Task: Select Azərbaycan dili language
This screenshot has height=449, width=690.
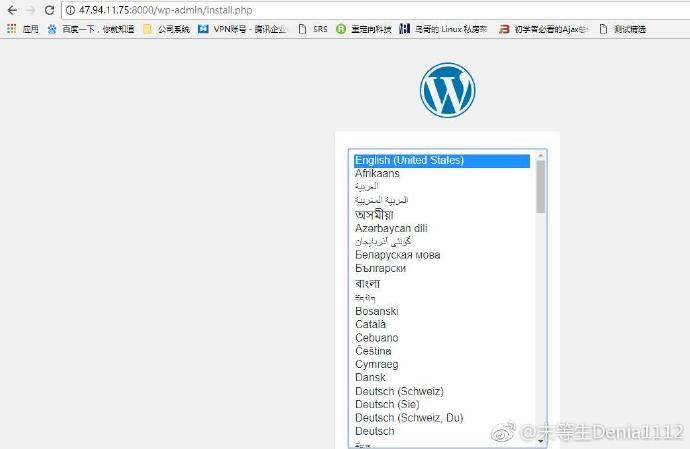Action: [x=442, y=228]
